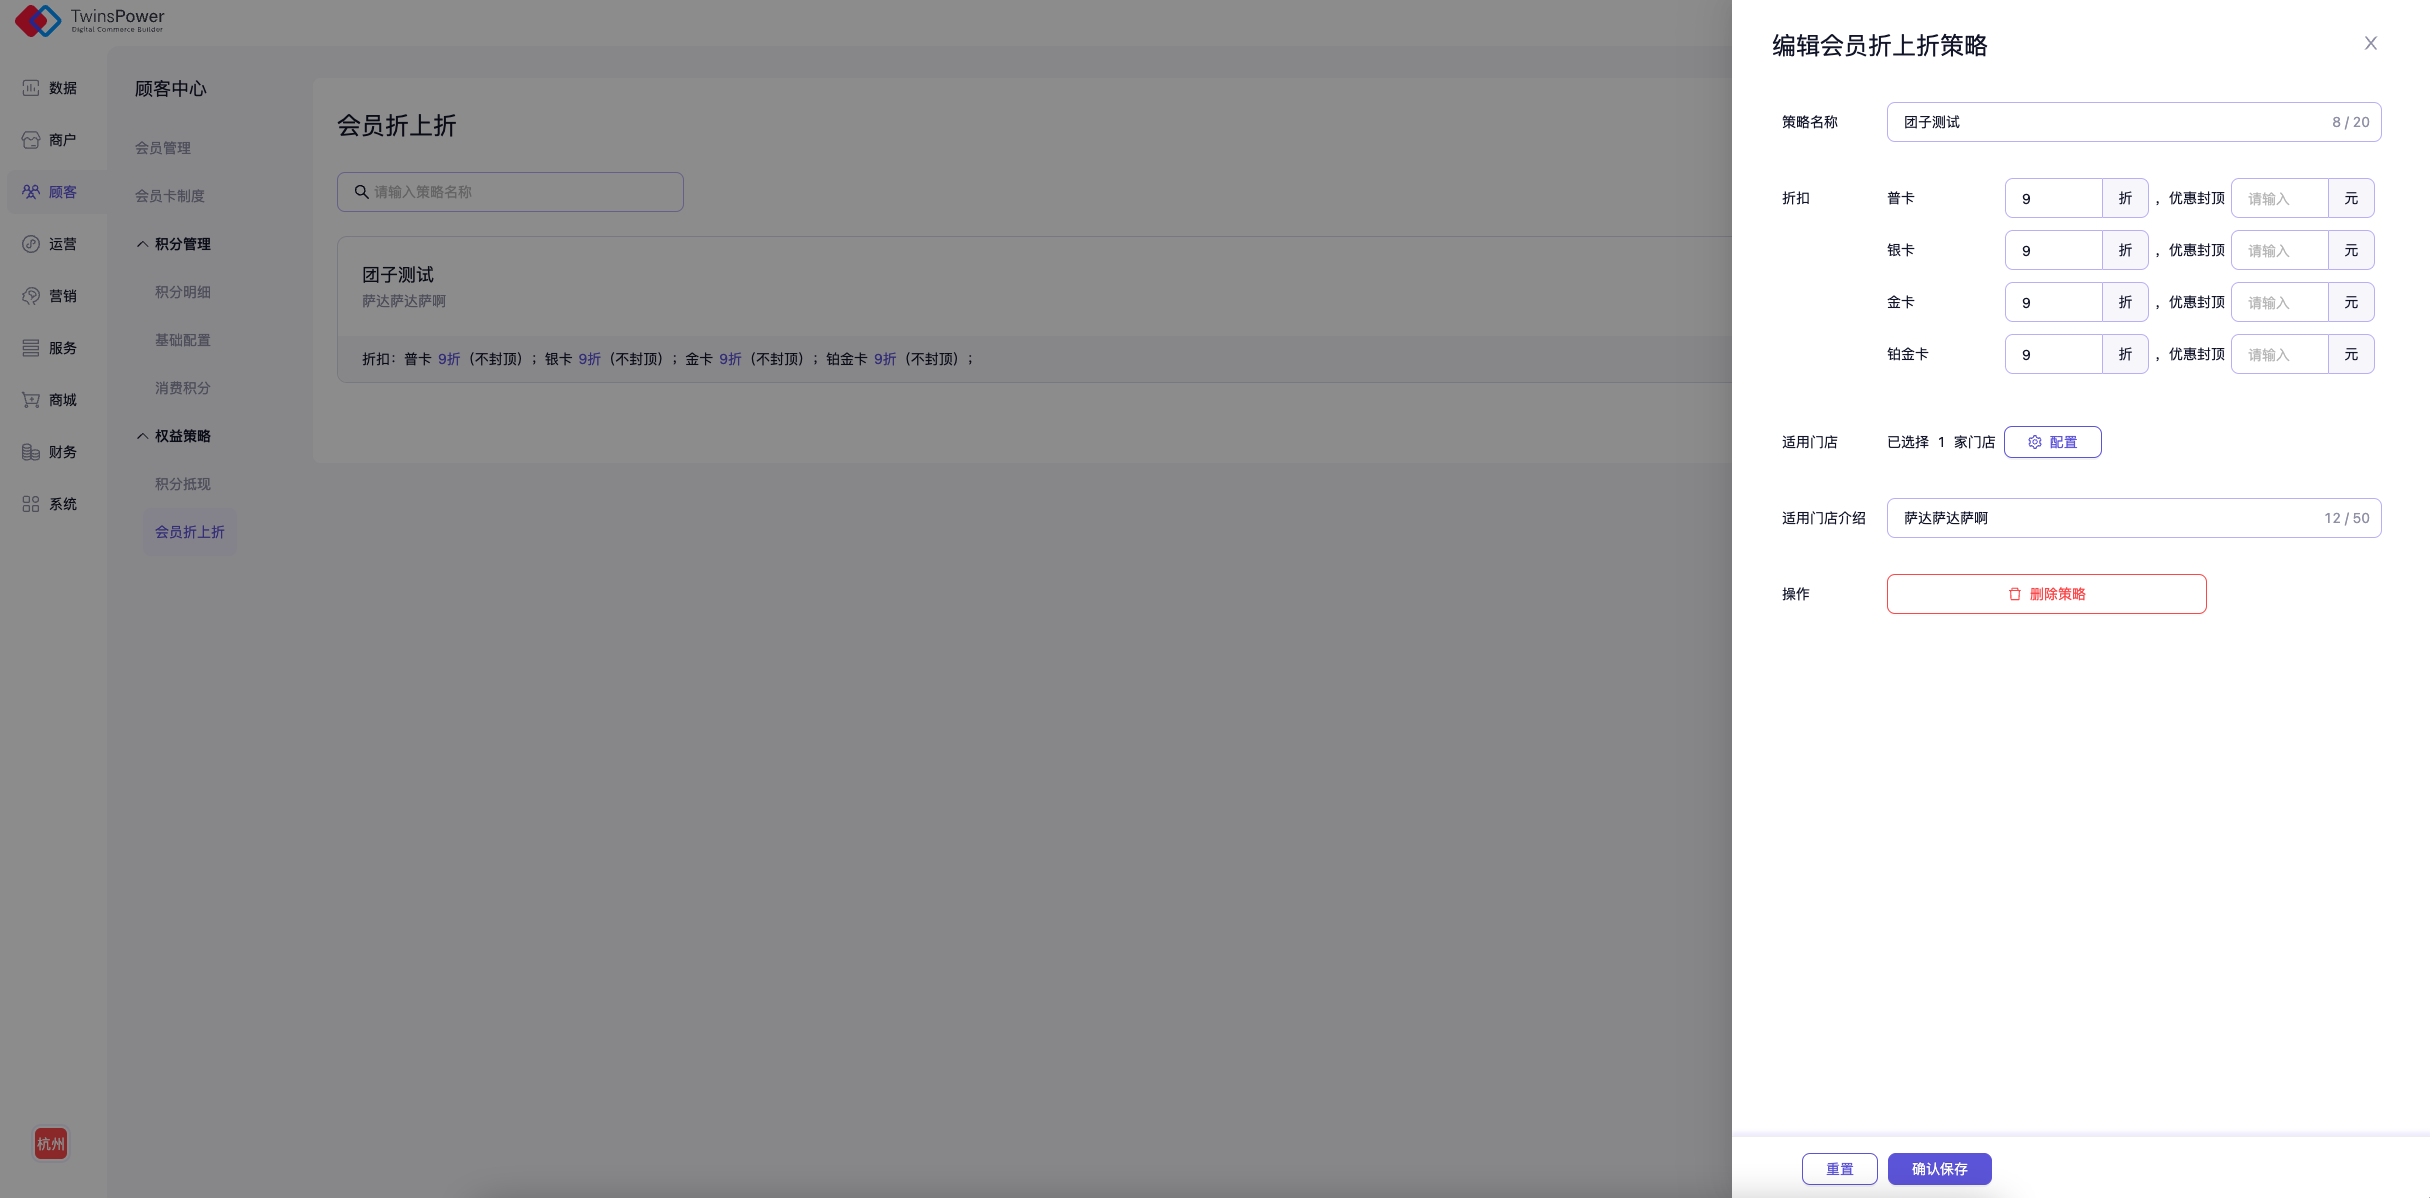This screenshot has height=1198, width=2430.
Task: Click the 商城 shopping cart icon
Action: 31,400
